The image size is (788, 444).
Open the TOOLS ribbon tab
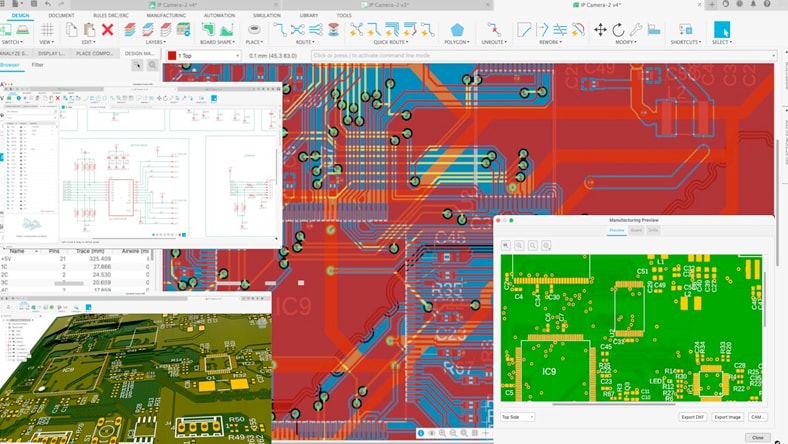[344, 16]
